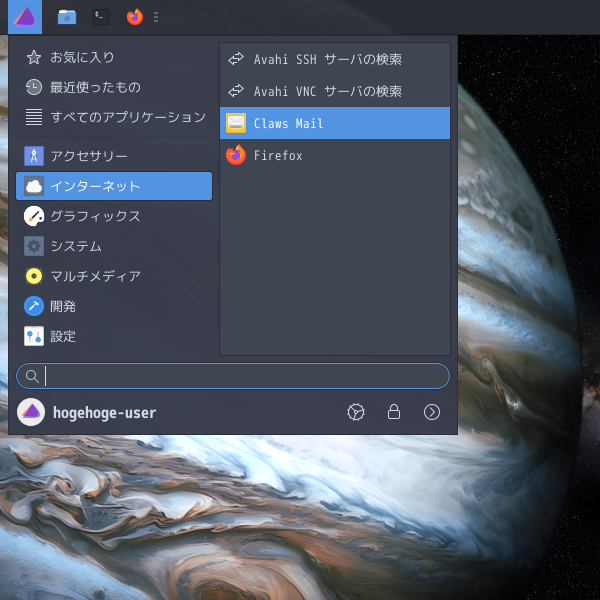Click the gear icon for システム
Screen dimensions: 600x600
pyautogui.click(x=34, y=246)
